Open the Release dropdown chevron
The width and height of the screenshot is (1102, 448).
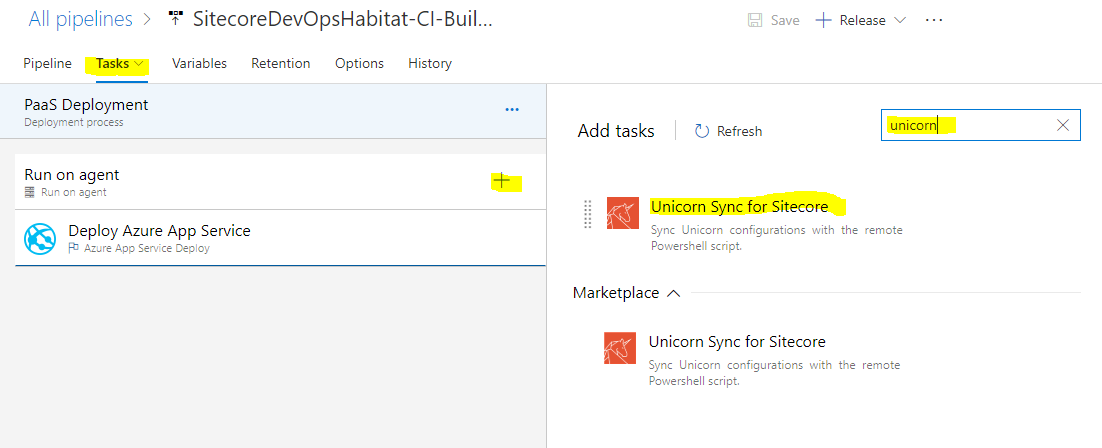(x=900, y=20)
